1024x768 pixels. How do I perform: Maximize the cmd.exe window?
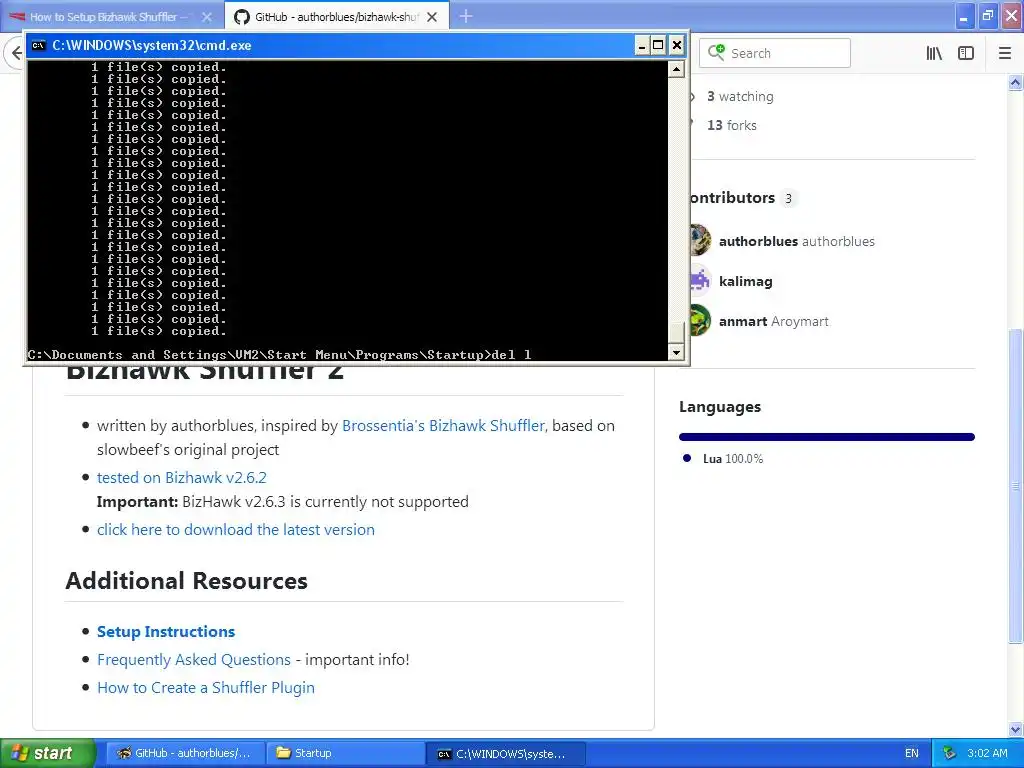coord(658,45)
